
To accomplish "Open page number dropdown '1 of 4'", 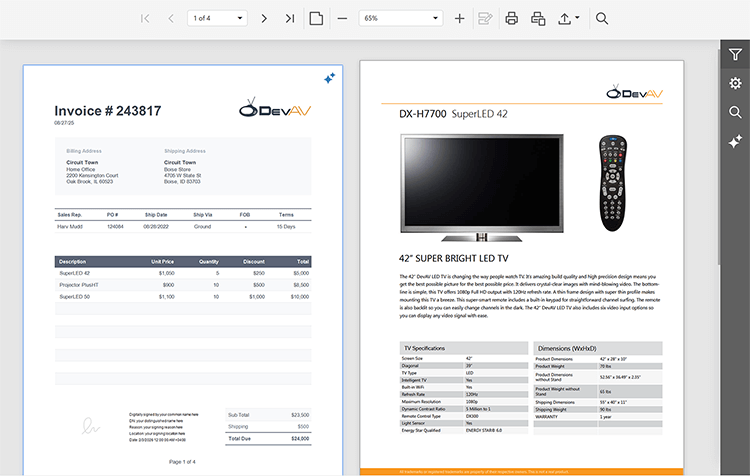I will point(217,18).
